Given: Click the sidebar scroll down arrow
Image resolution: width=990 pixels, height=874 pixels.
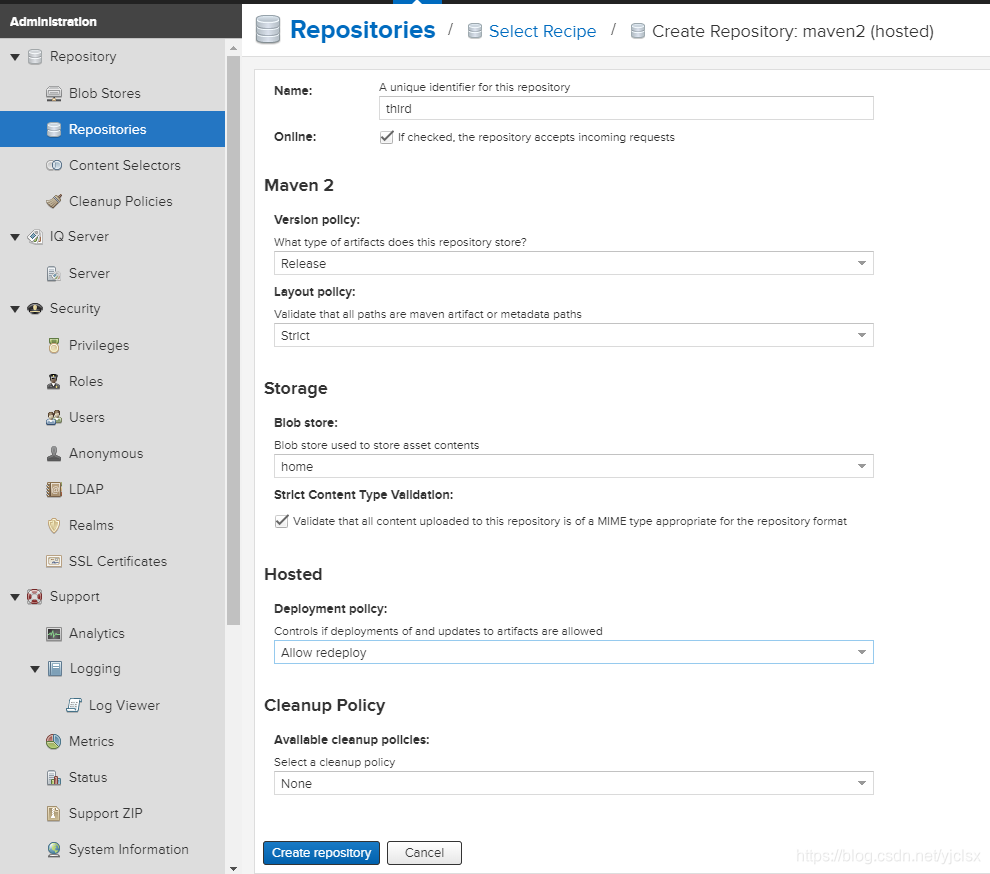Looking at the screenshot, I should coord(233,868).
